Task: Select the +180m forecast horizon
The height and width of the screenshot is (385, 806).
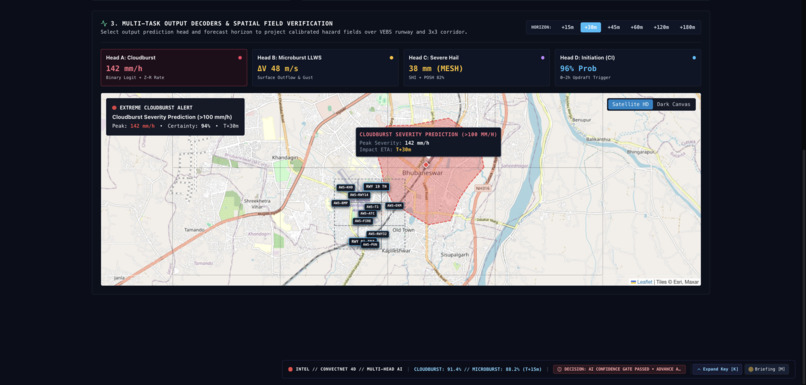Action: pos(687,27)
